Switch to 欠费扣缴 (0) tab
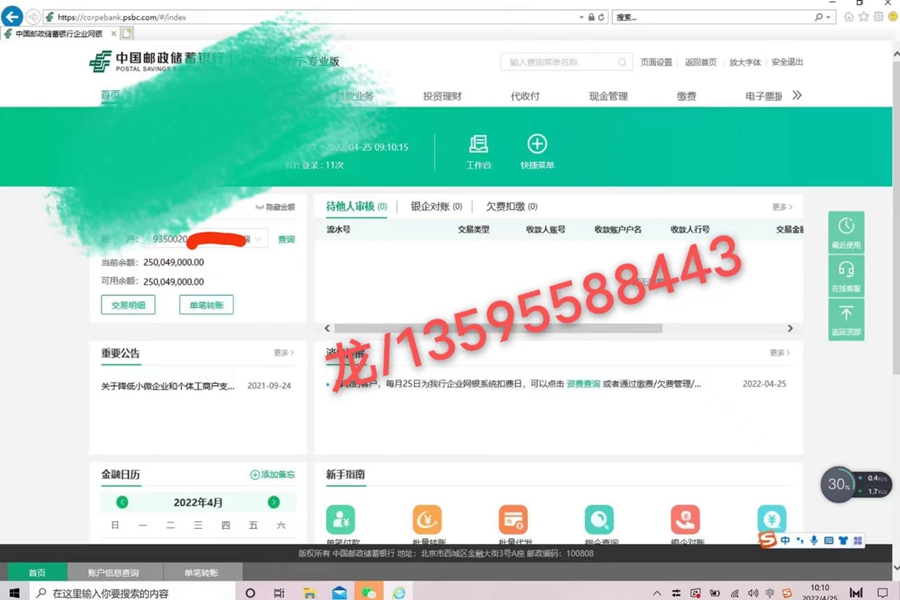Image resolution: width=900 pixels, height=600 pixels. (512, 206)
